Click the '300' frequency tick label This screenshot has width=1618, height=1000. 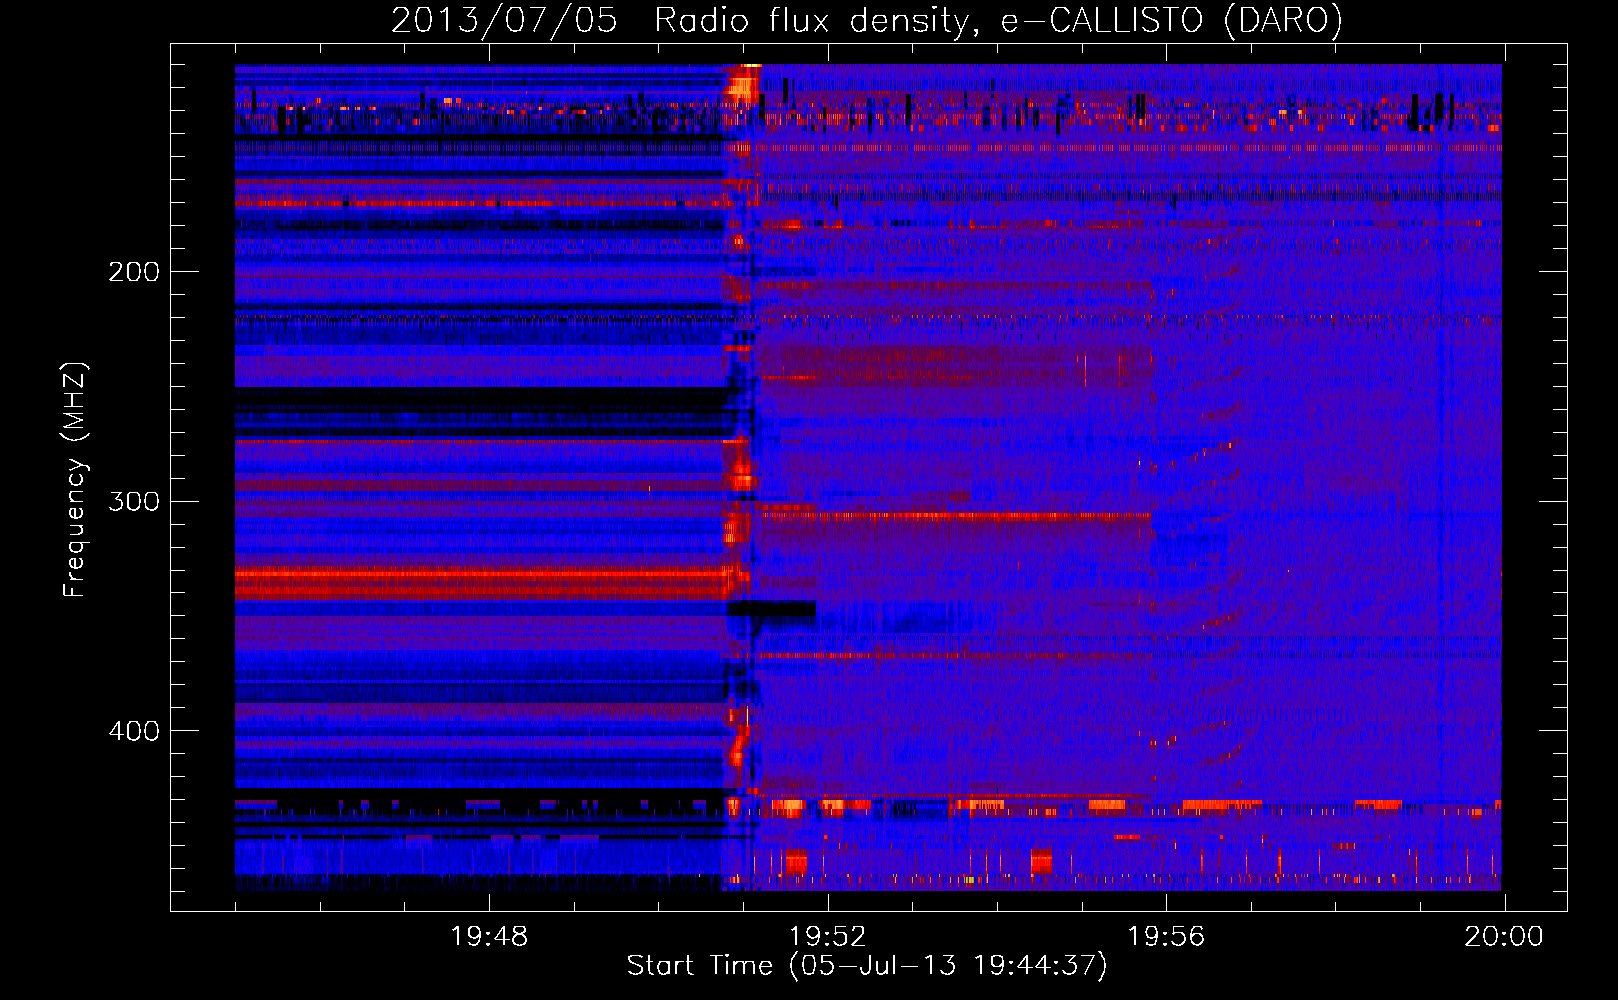coord(134,501)
